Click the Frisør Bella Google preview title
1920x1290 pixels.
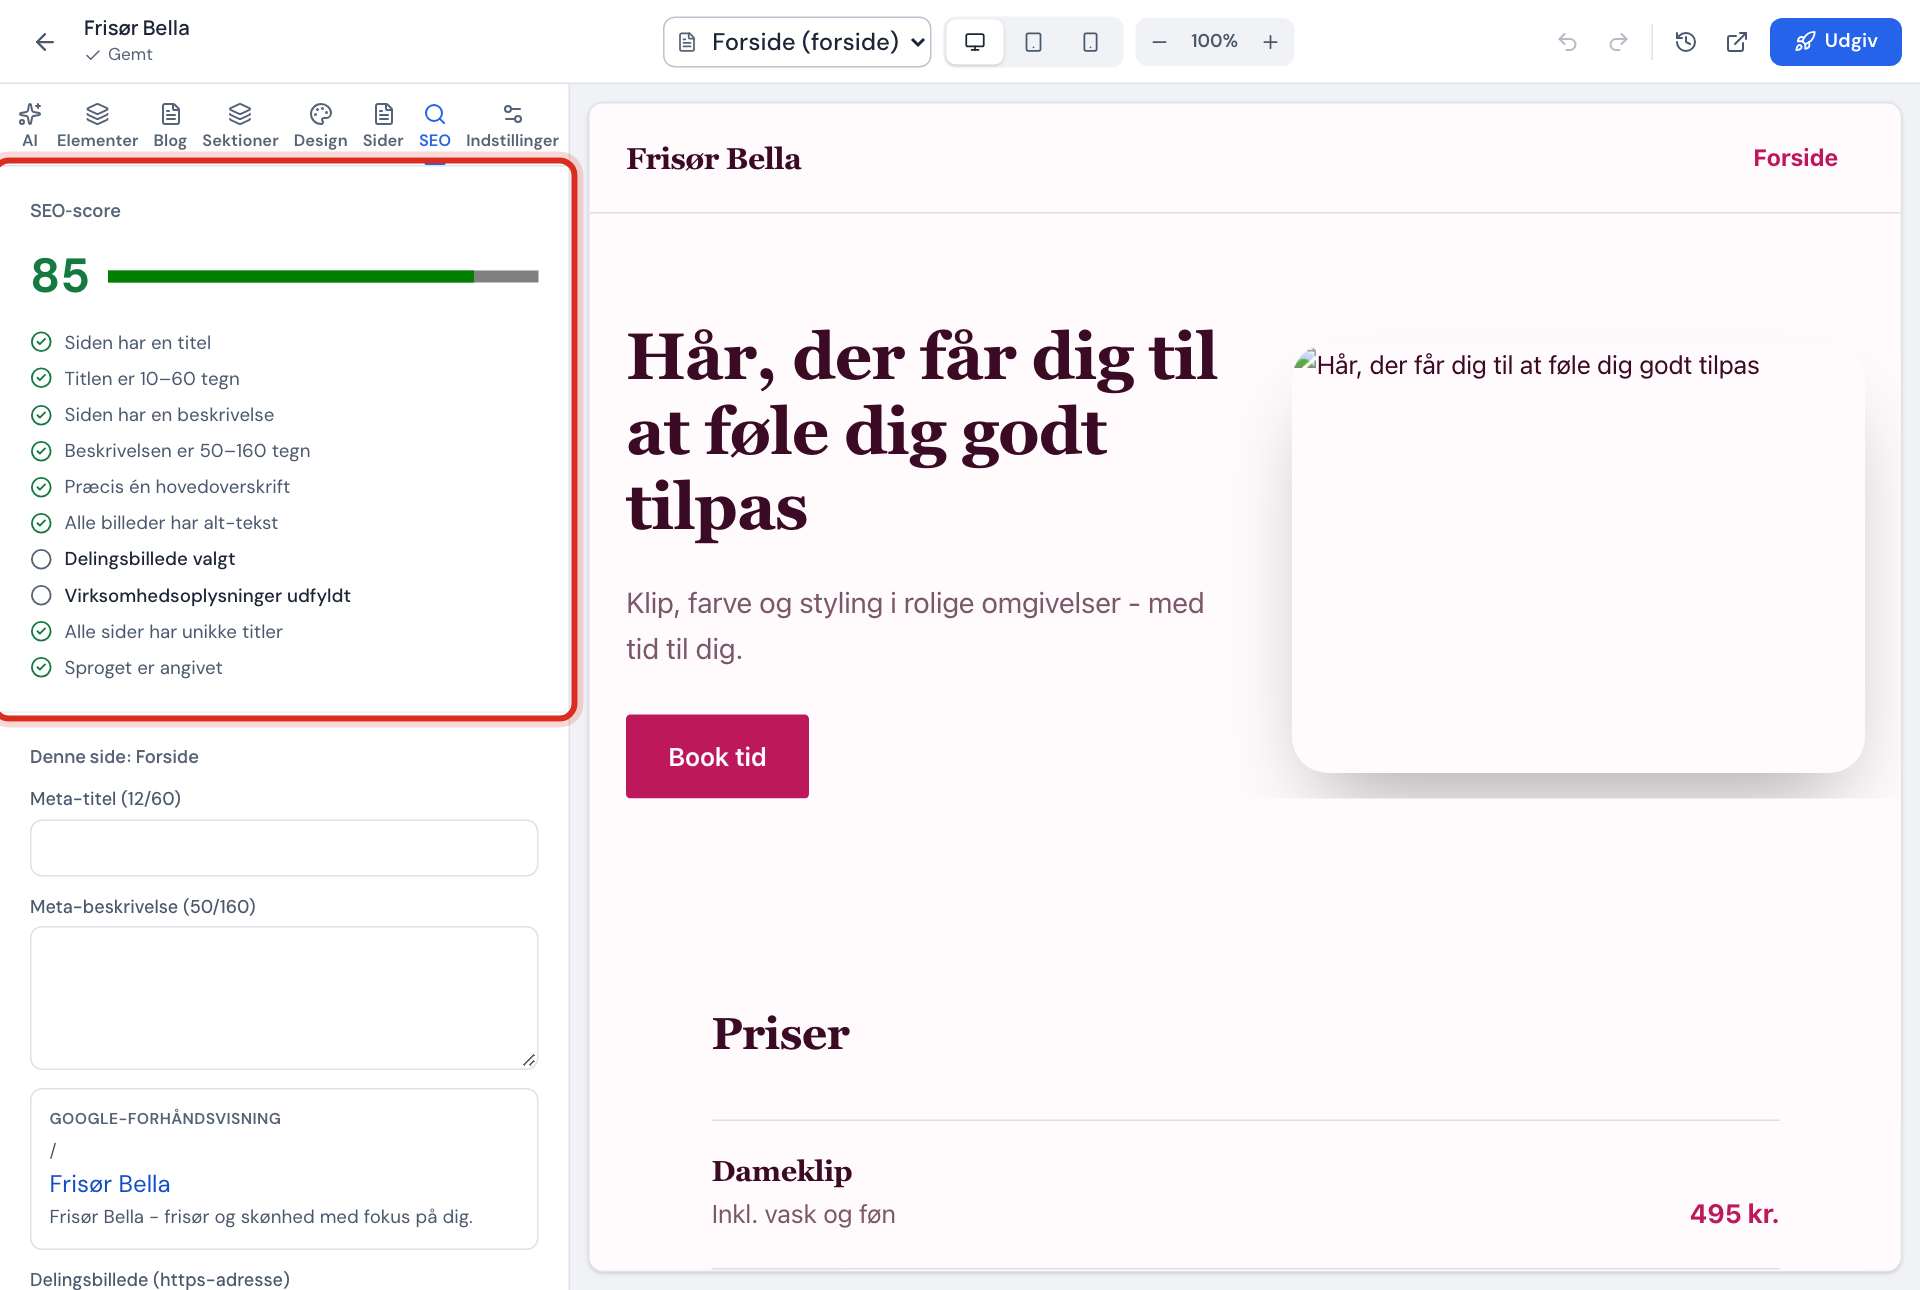[110, 1184]
